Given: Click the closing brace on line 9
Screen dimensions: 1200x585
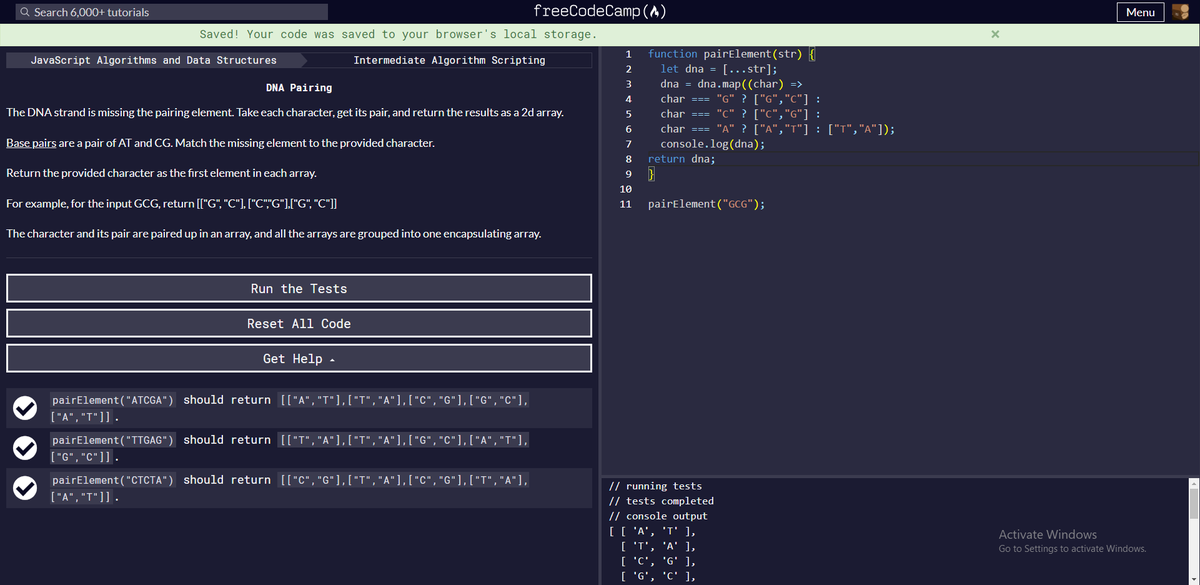Looking at the screenshot, I should [651, 174].
